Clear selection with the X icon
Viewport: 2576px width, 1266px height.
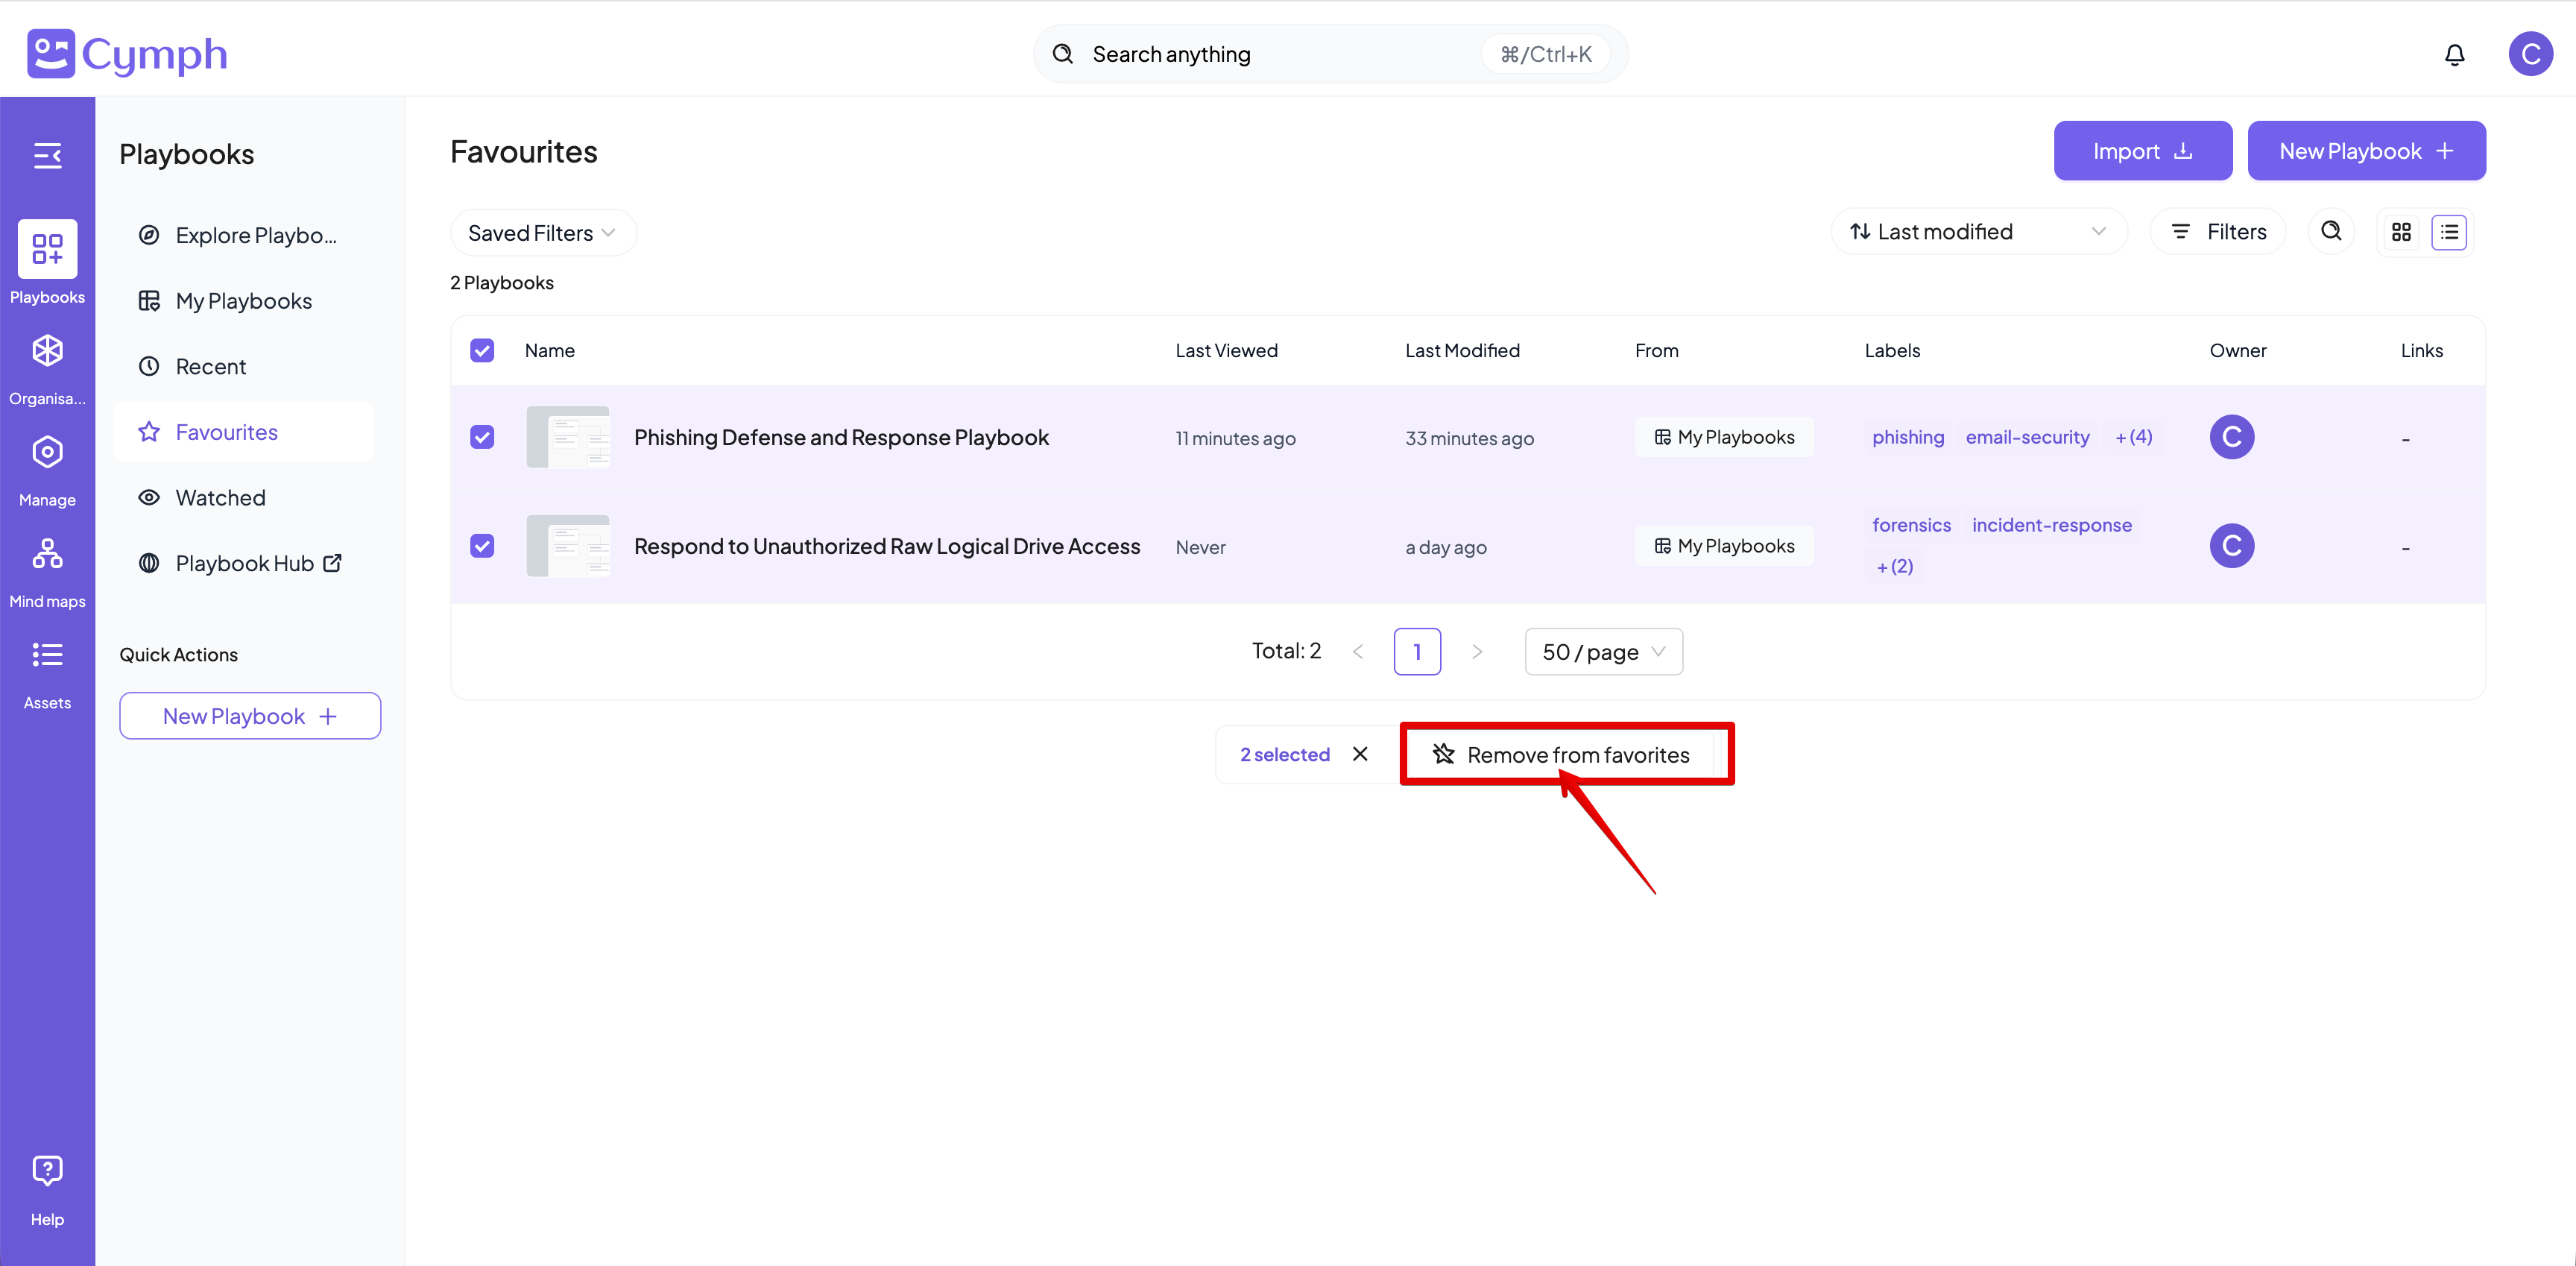coord(1360,754)
